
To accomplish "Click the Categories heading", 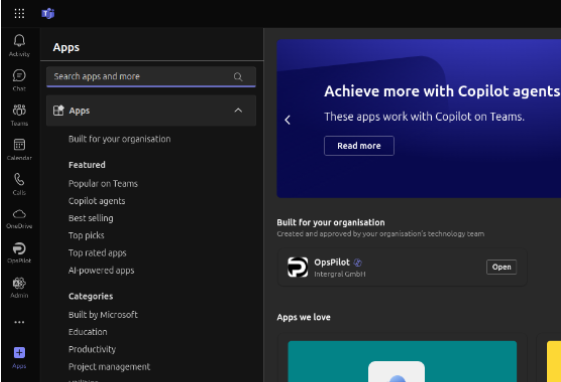I will point(91,297).
